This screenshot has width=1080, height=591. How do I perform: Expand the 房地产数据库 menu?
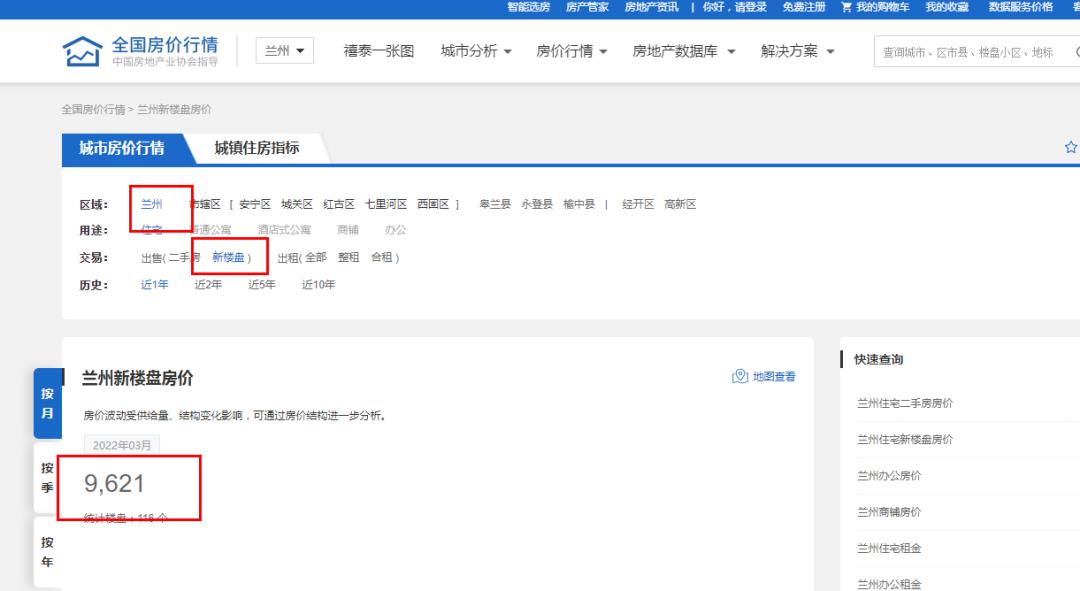[683, 51]
